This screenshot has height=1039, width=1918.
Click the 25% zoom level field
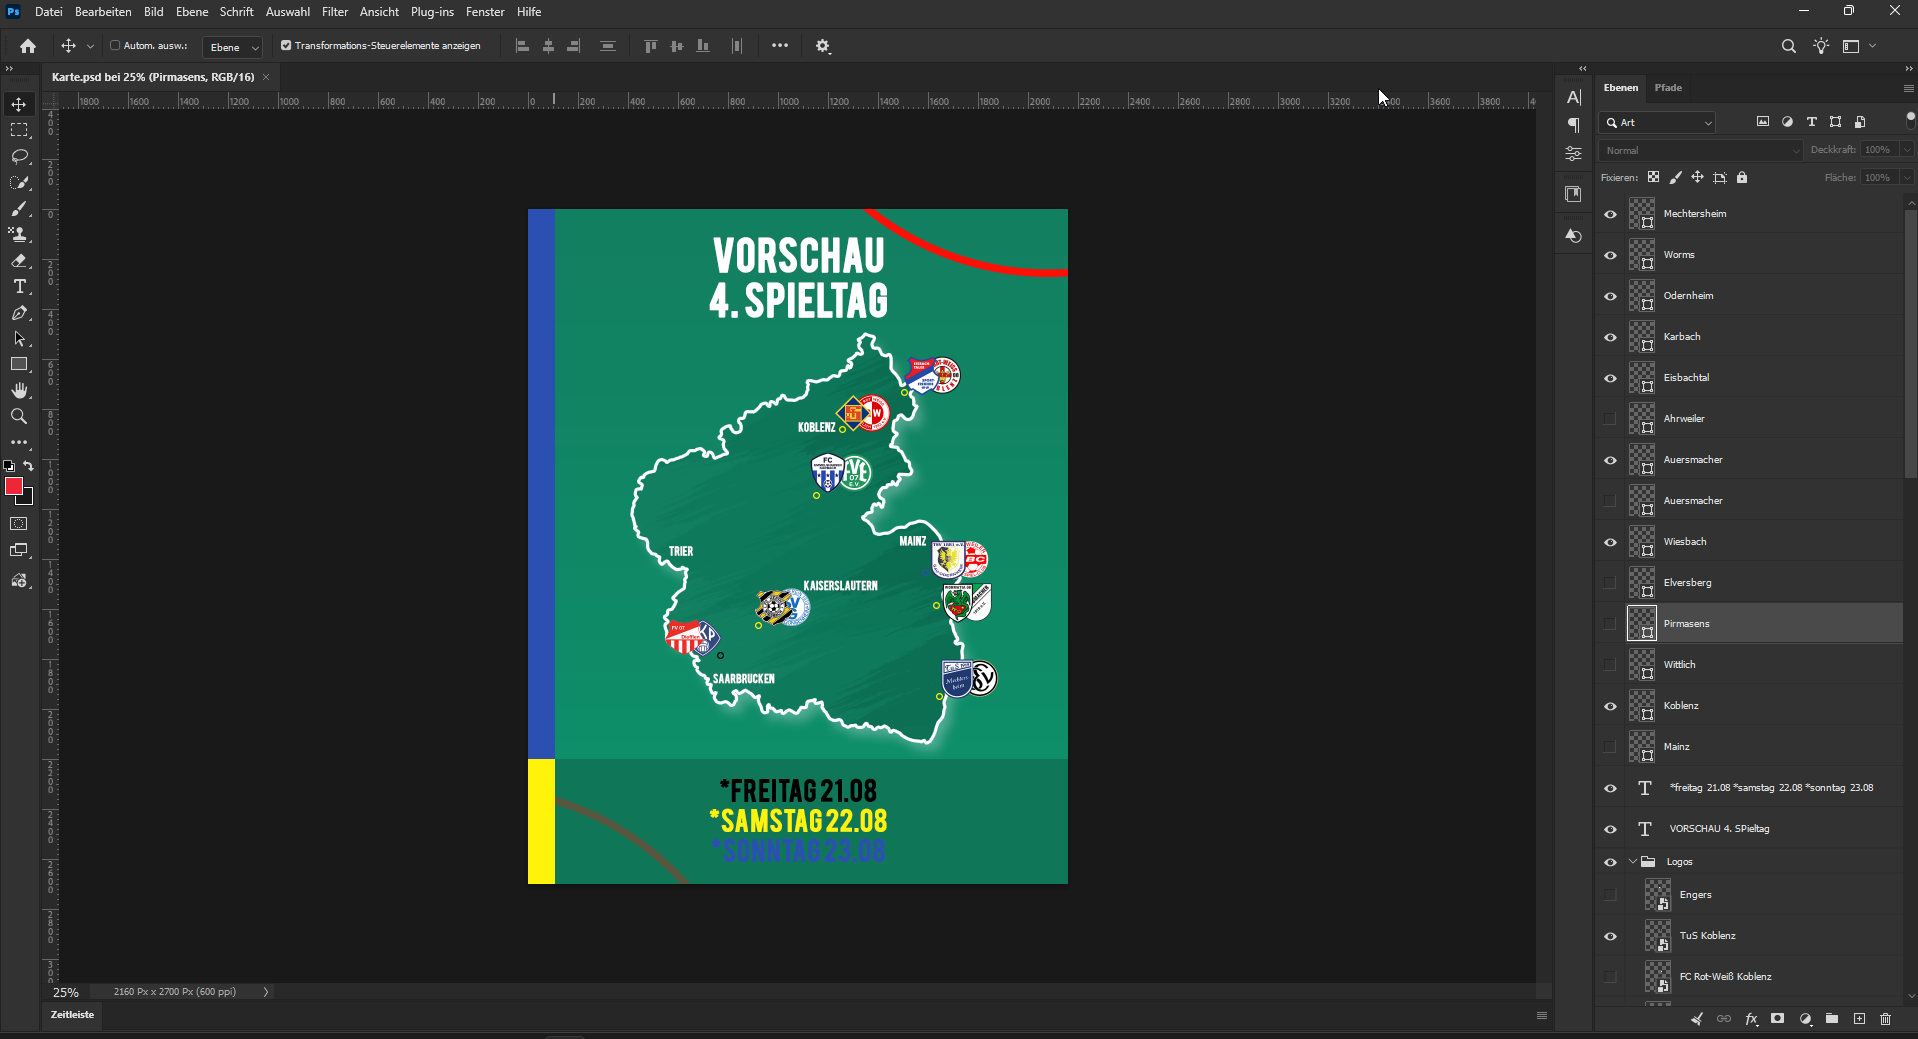pyautogui.click(x=66, y=992)
